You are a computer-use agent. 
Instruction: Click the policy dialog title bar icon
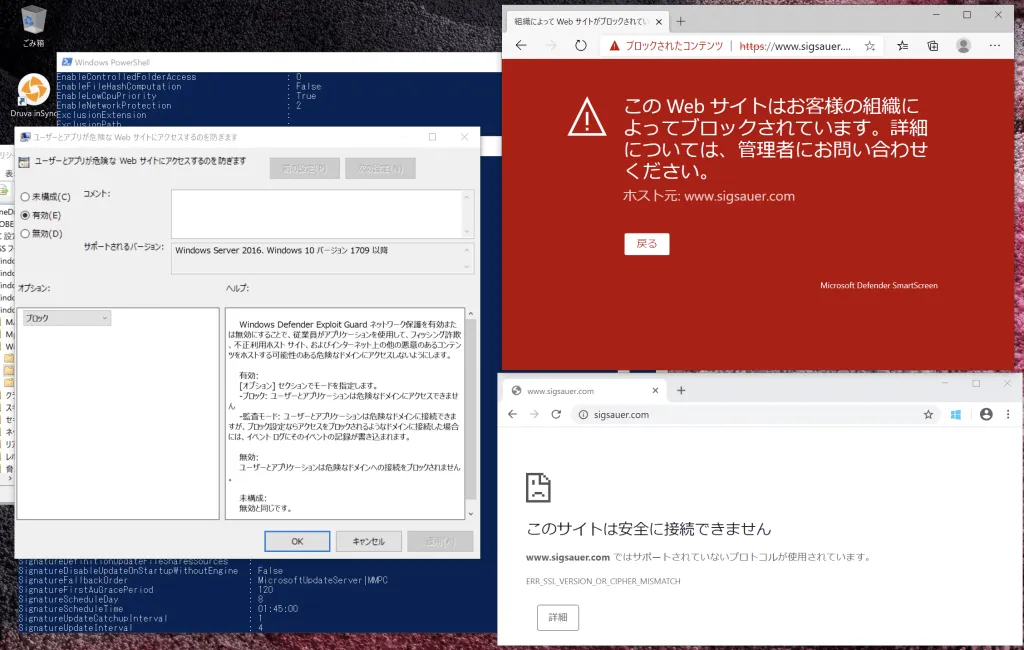pyautogui.click(x=25, y=137)
